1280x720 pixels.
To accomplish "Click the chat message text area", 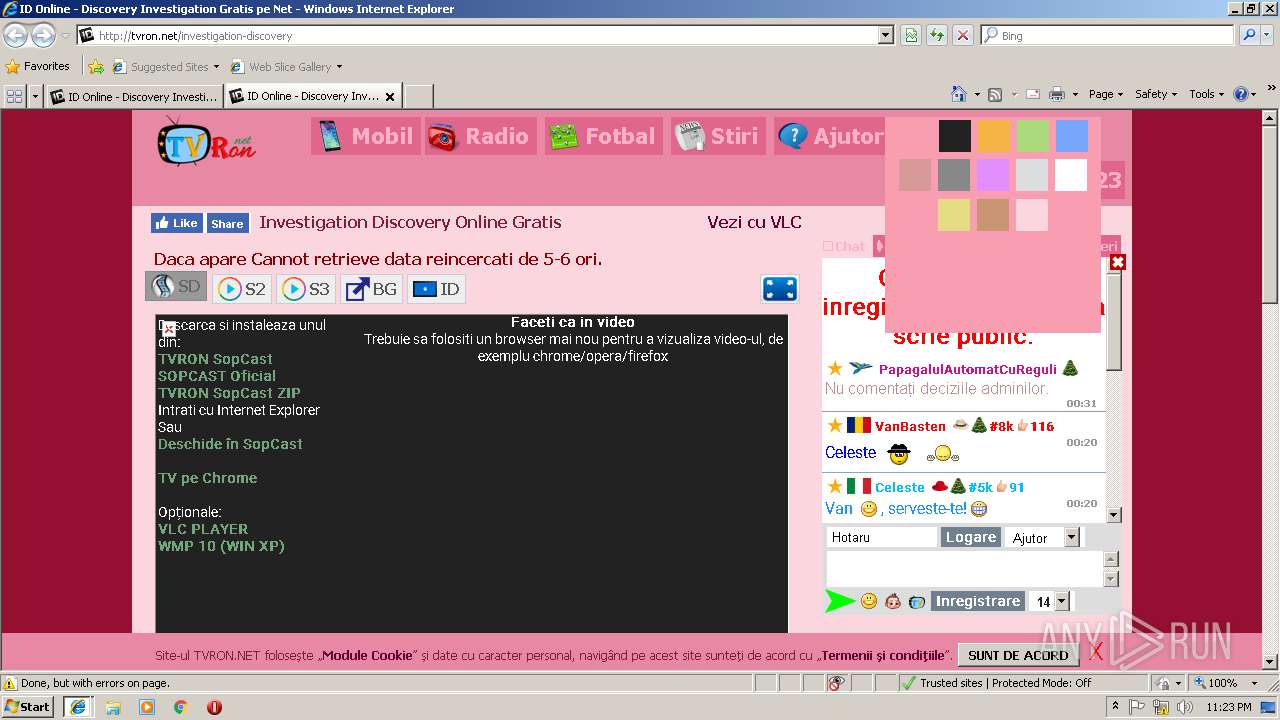I will click(x=964, y=568).
